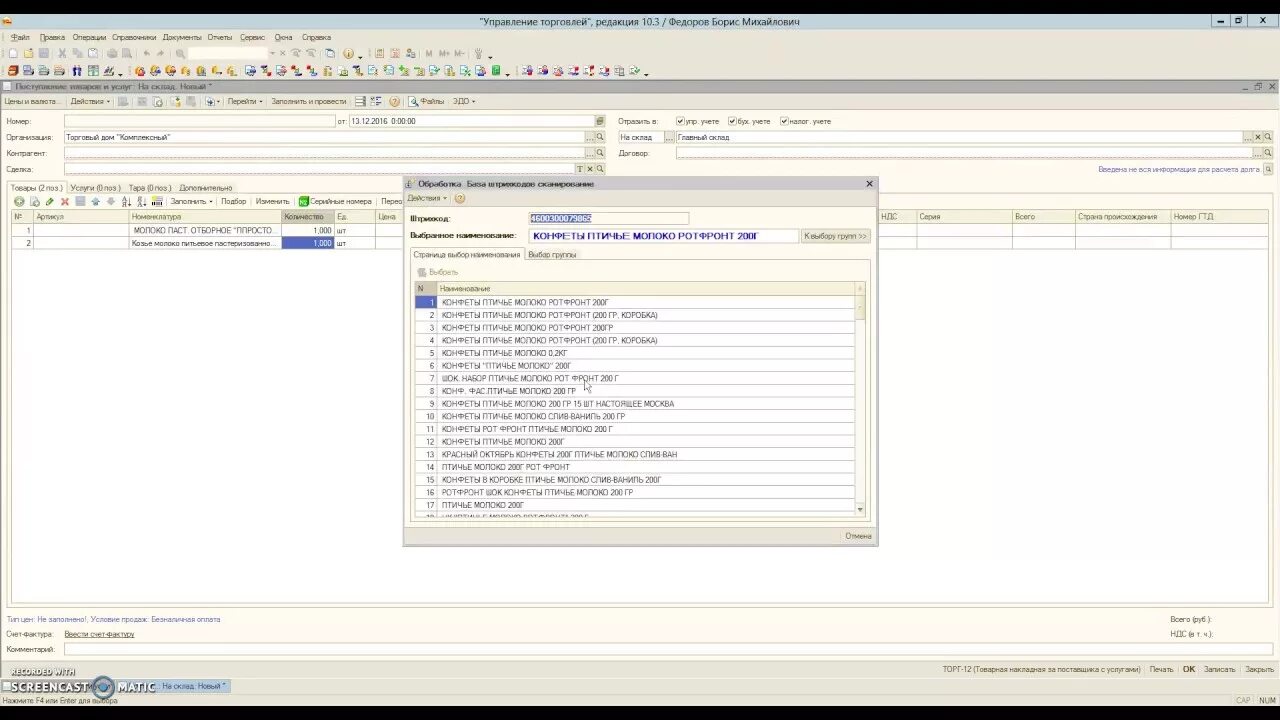
Task: Click number assignment icon next to date field
Action: 600,121
